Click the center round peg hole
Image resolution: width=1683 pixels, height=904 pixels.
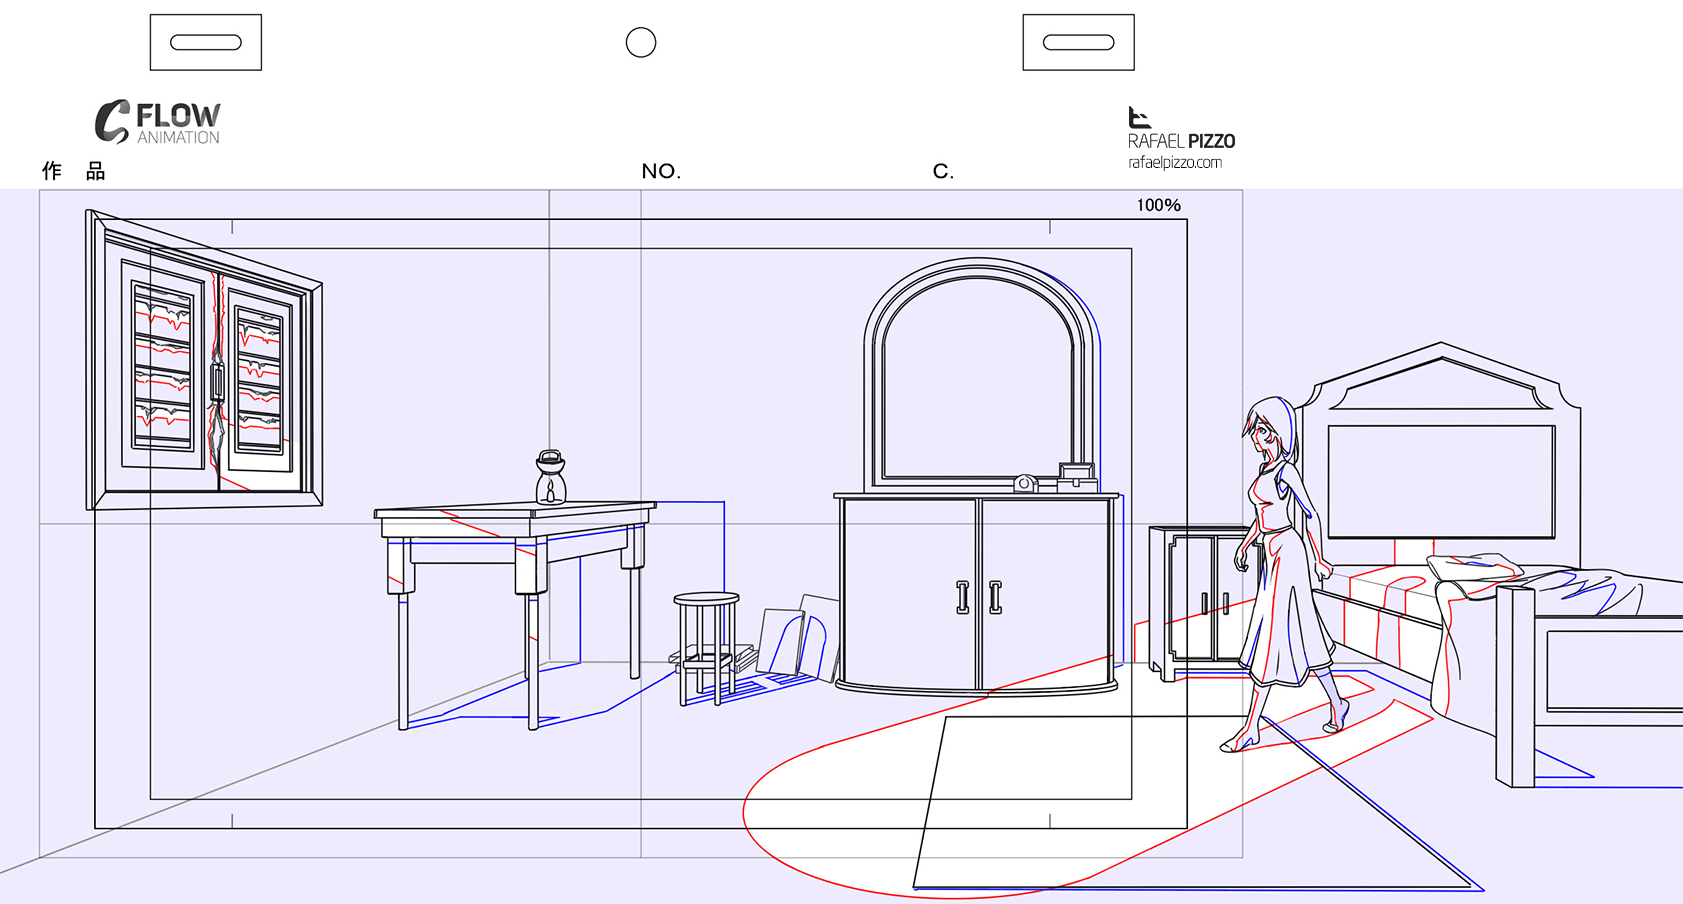pos(641,42)
